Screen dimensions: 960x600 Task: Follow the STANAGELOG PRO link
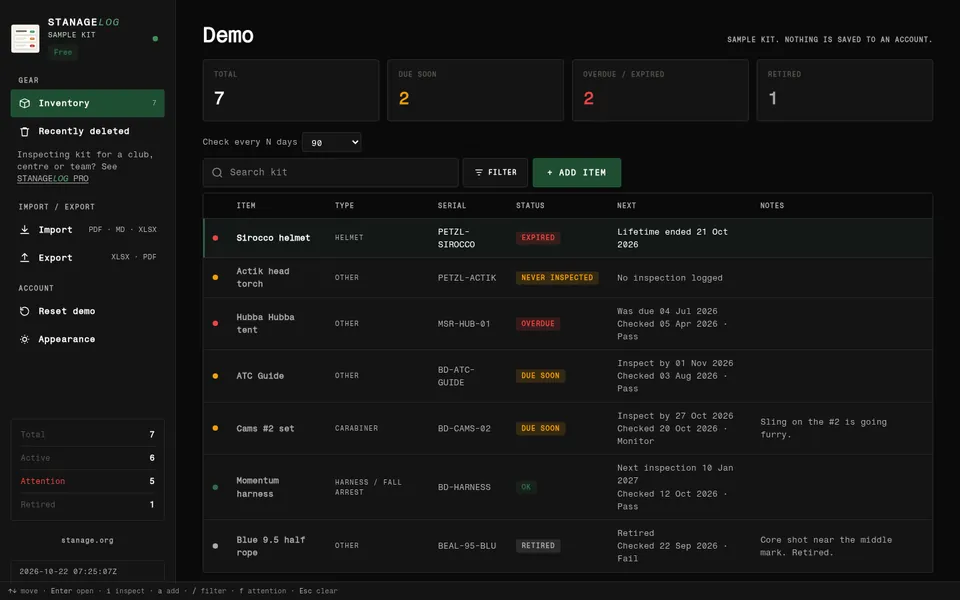click(x=53, y=178)
